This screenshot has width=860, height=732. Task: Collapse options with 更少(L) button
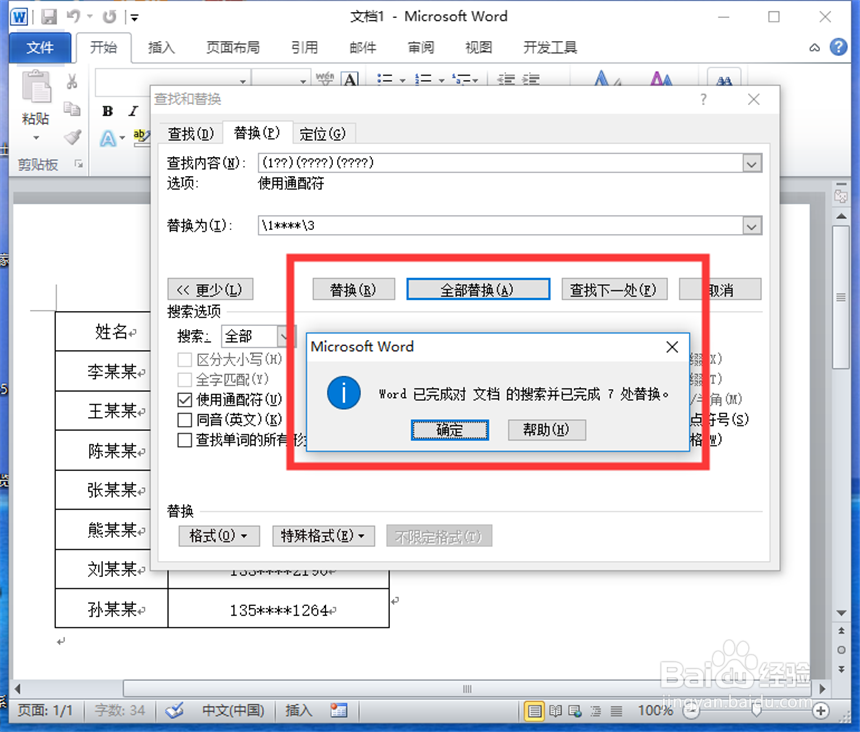pos(210,290)
